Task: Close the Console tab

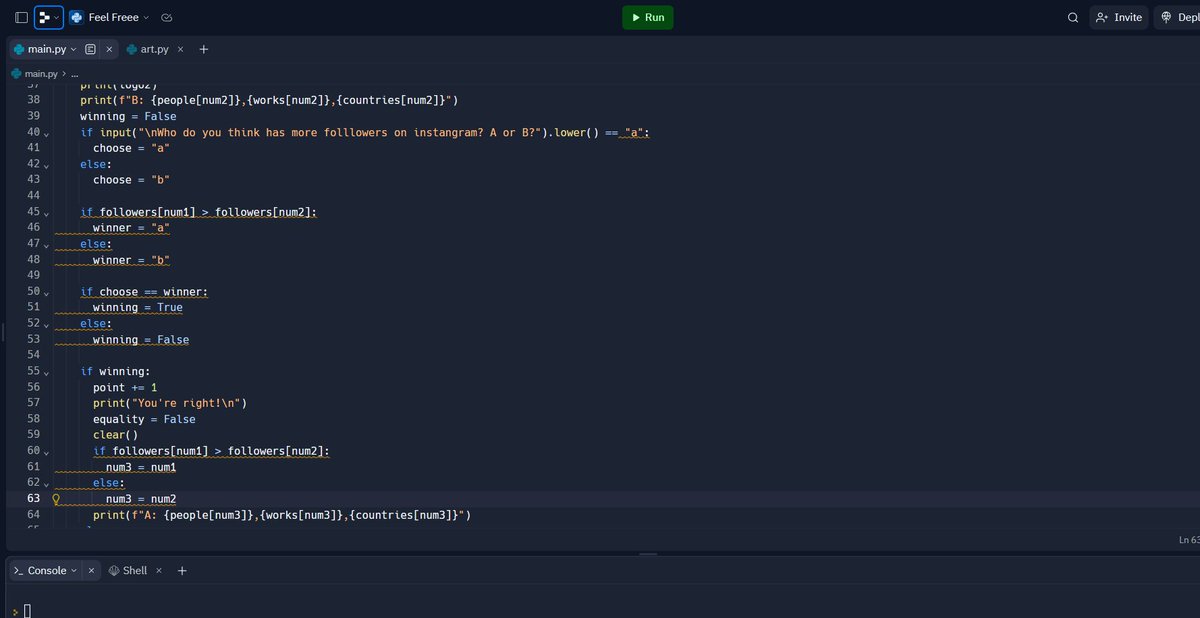Action: (91, 571)
